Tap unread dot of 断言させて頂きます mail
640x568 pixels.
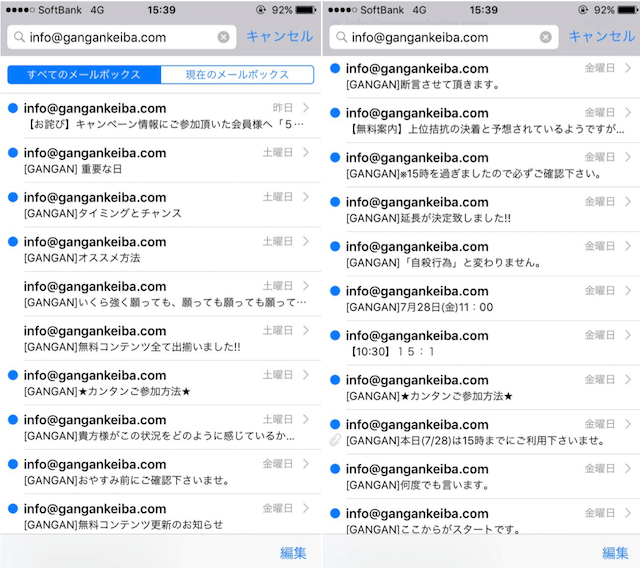[x=335, y=68]
